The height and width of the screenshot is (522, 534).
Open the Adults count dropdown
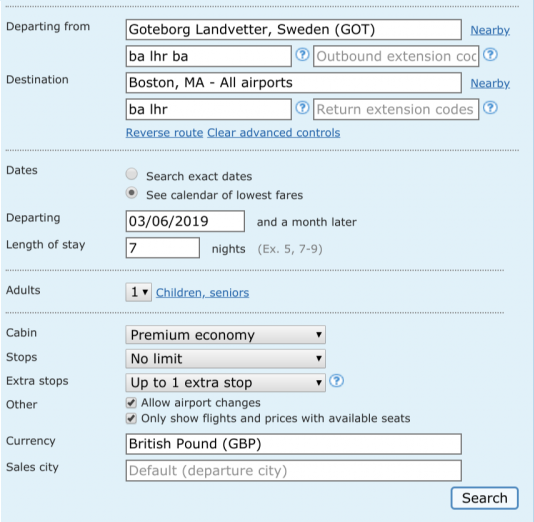tap(139, 292)
